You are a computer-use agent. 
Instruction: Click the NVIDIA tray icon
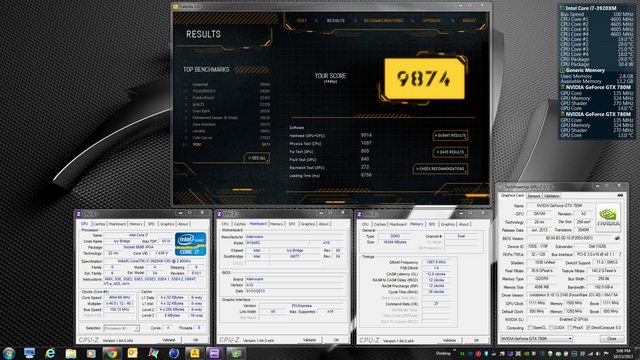coord(526,354)
